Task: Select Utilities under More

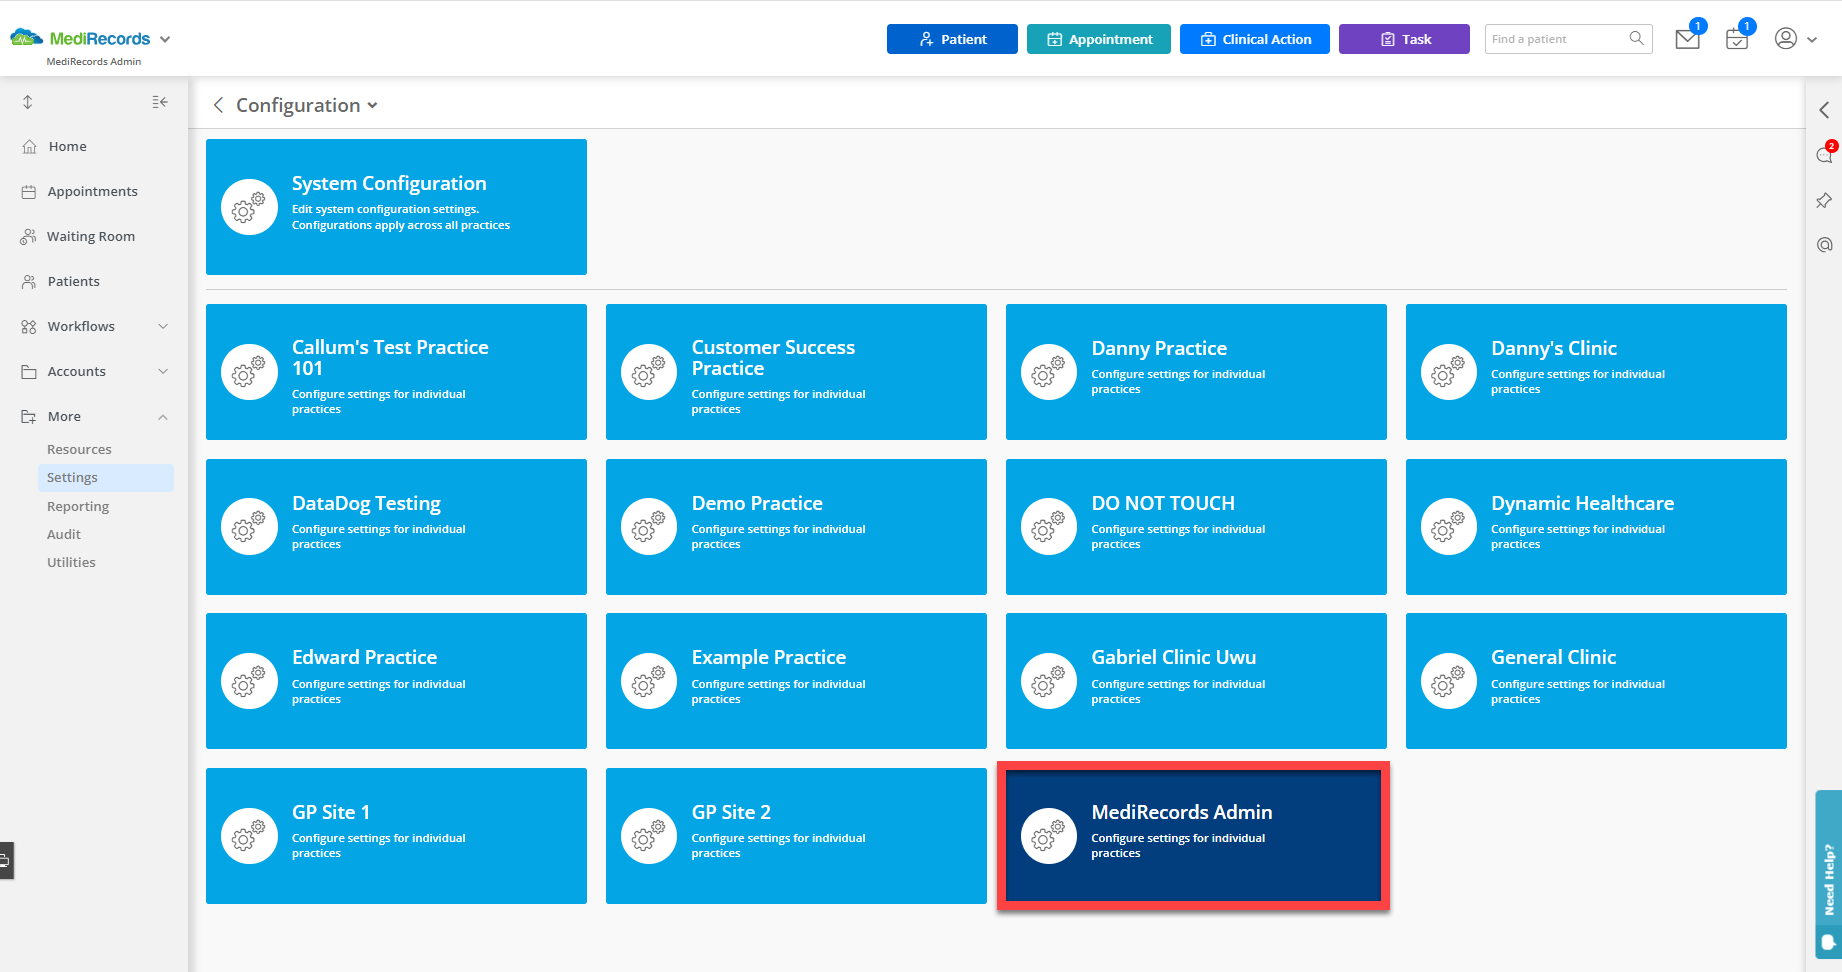Action: click(71, 563)
